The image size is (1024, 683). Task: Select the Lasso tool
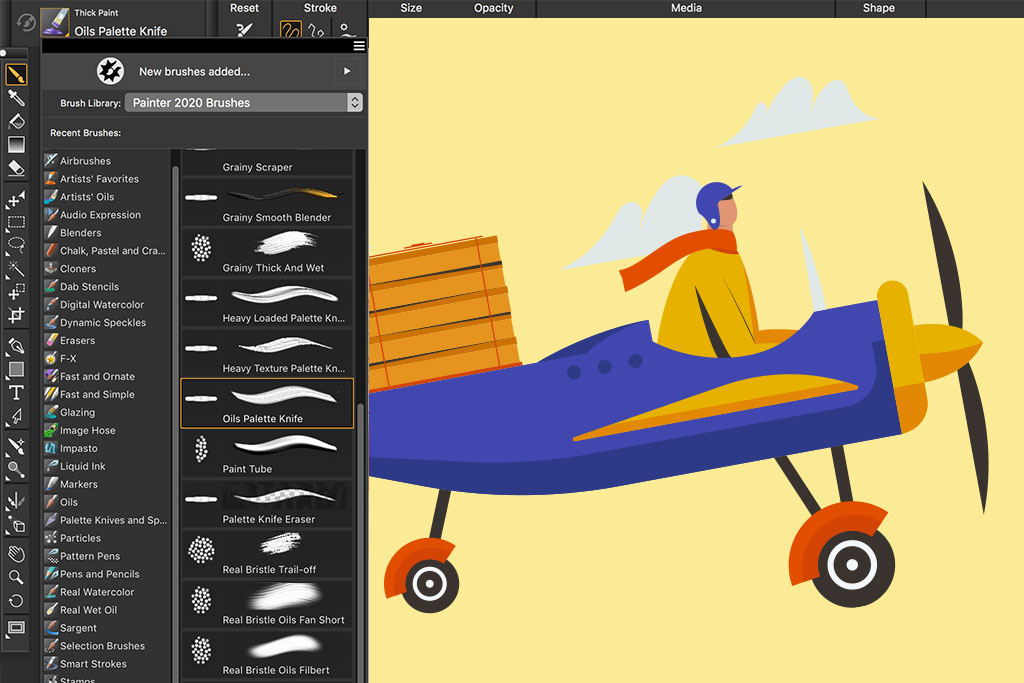(x=16, y=246)
